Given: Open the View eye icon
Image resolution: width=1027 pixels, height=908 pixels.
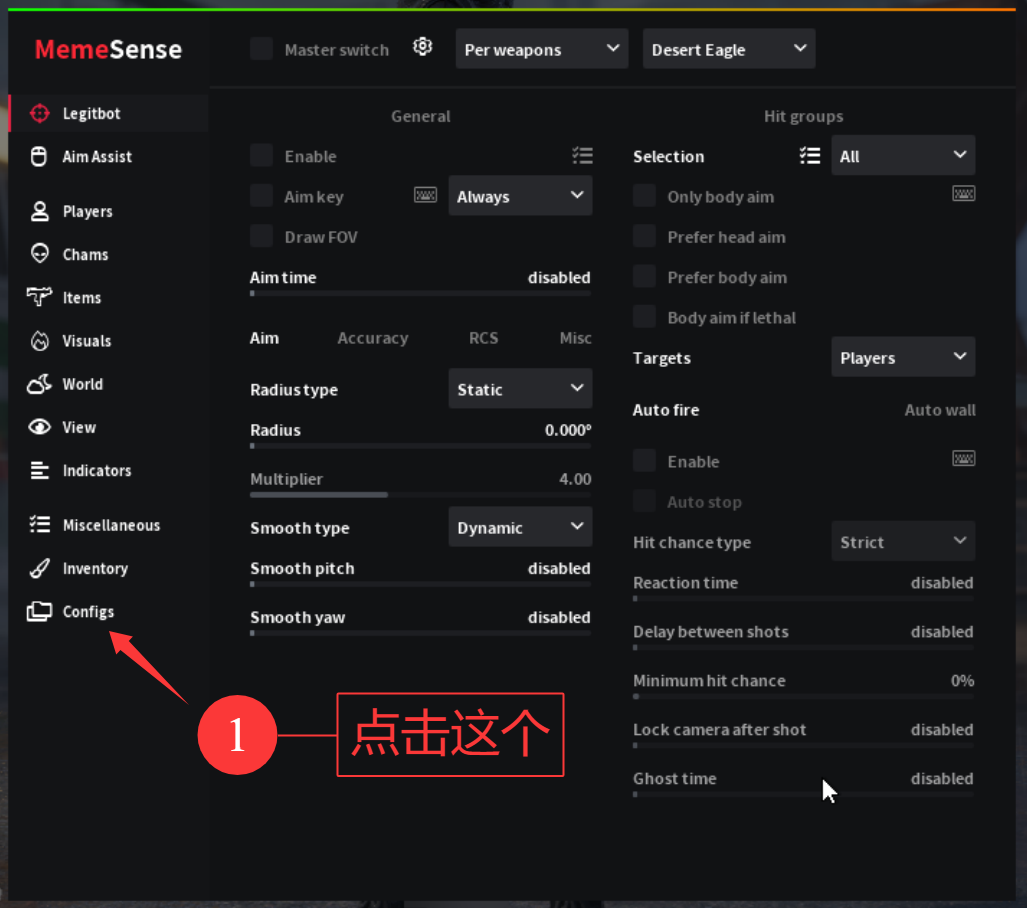Looking at the screenshot, I should (39, 428).
